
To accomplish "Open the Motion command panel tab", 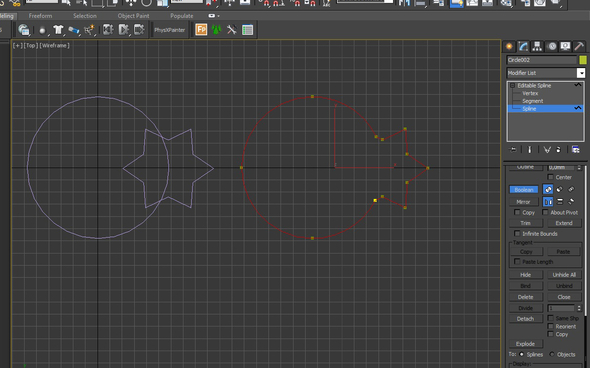I will click(552, 46).
